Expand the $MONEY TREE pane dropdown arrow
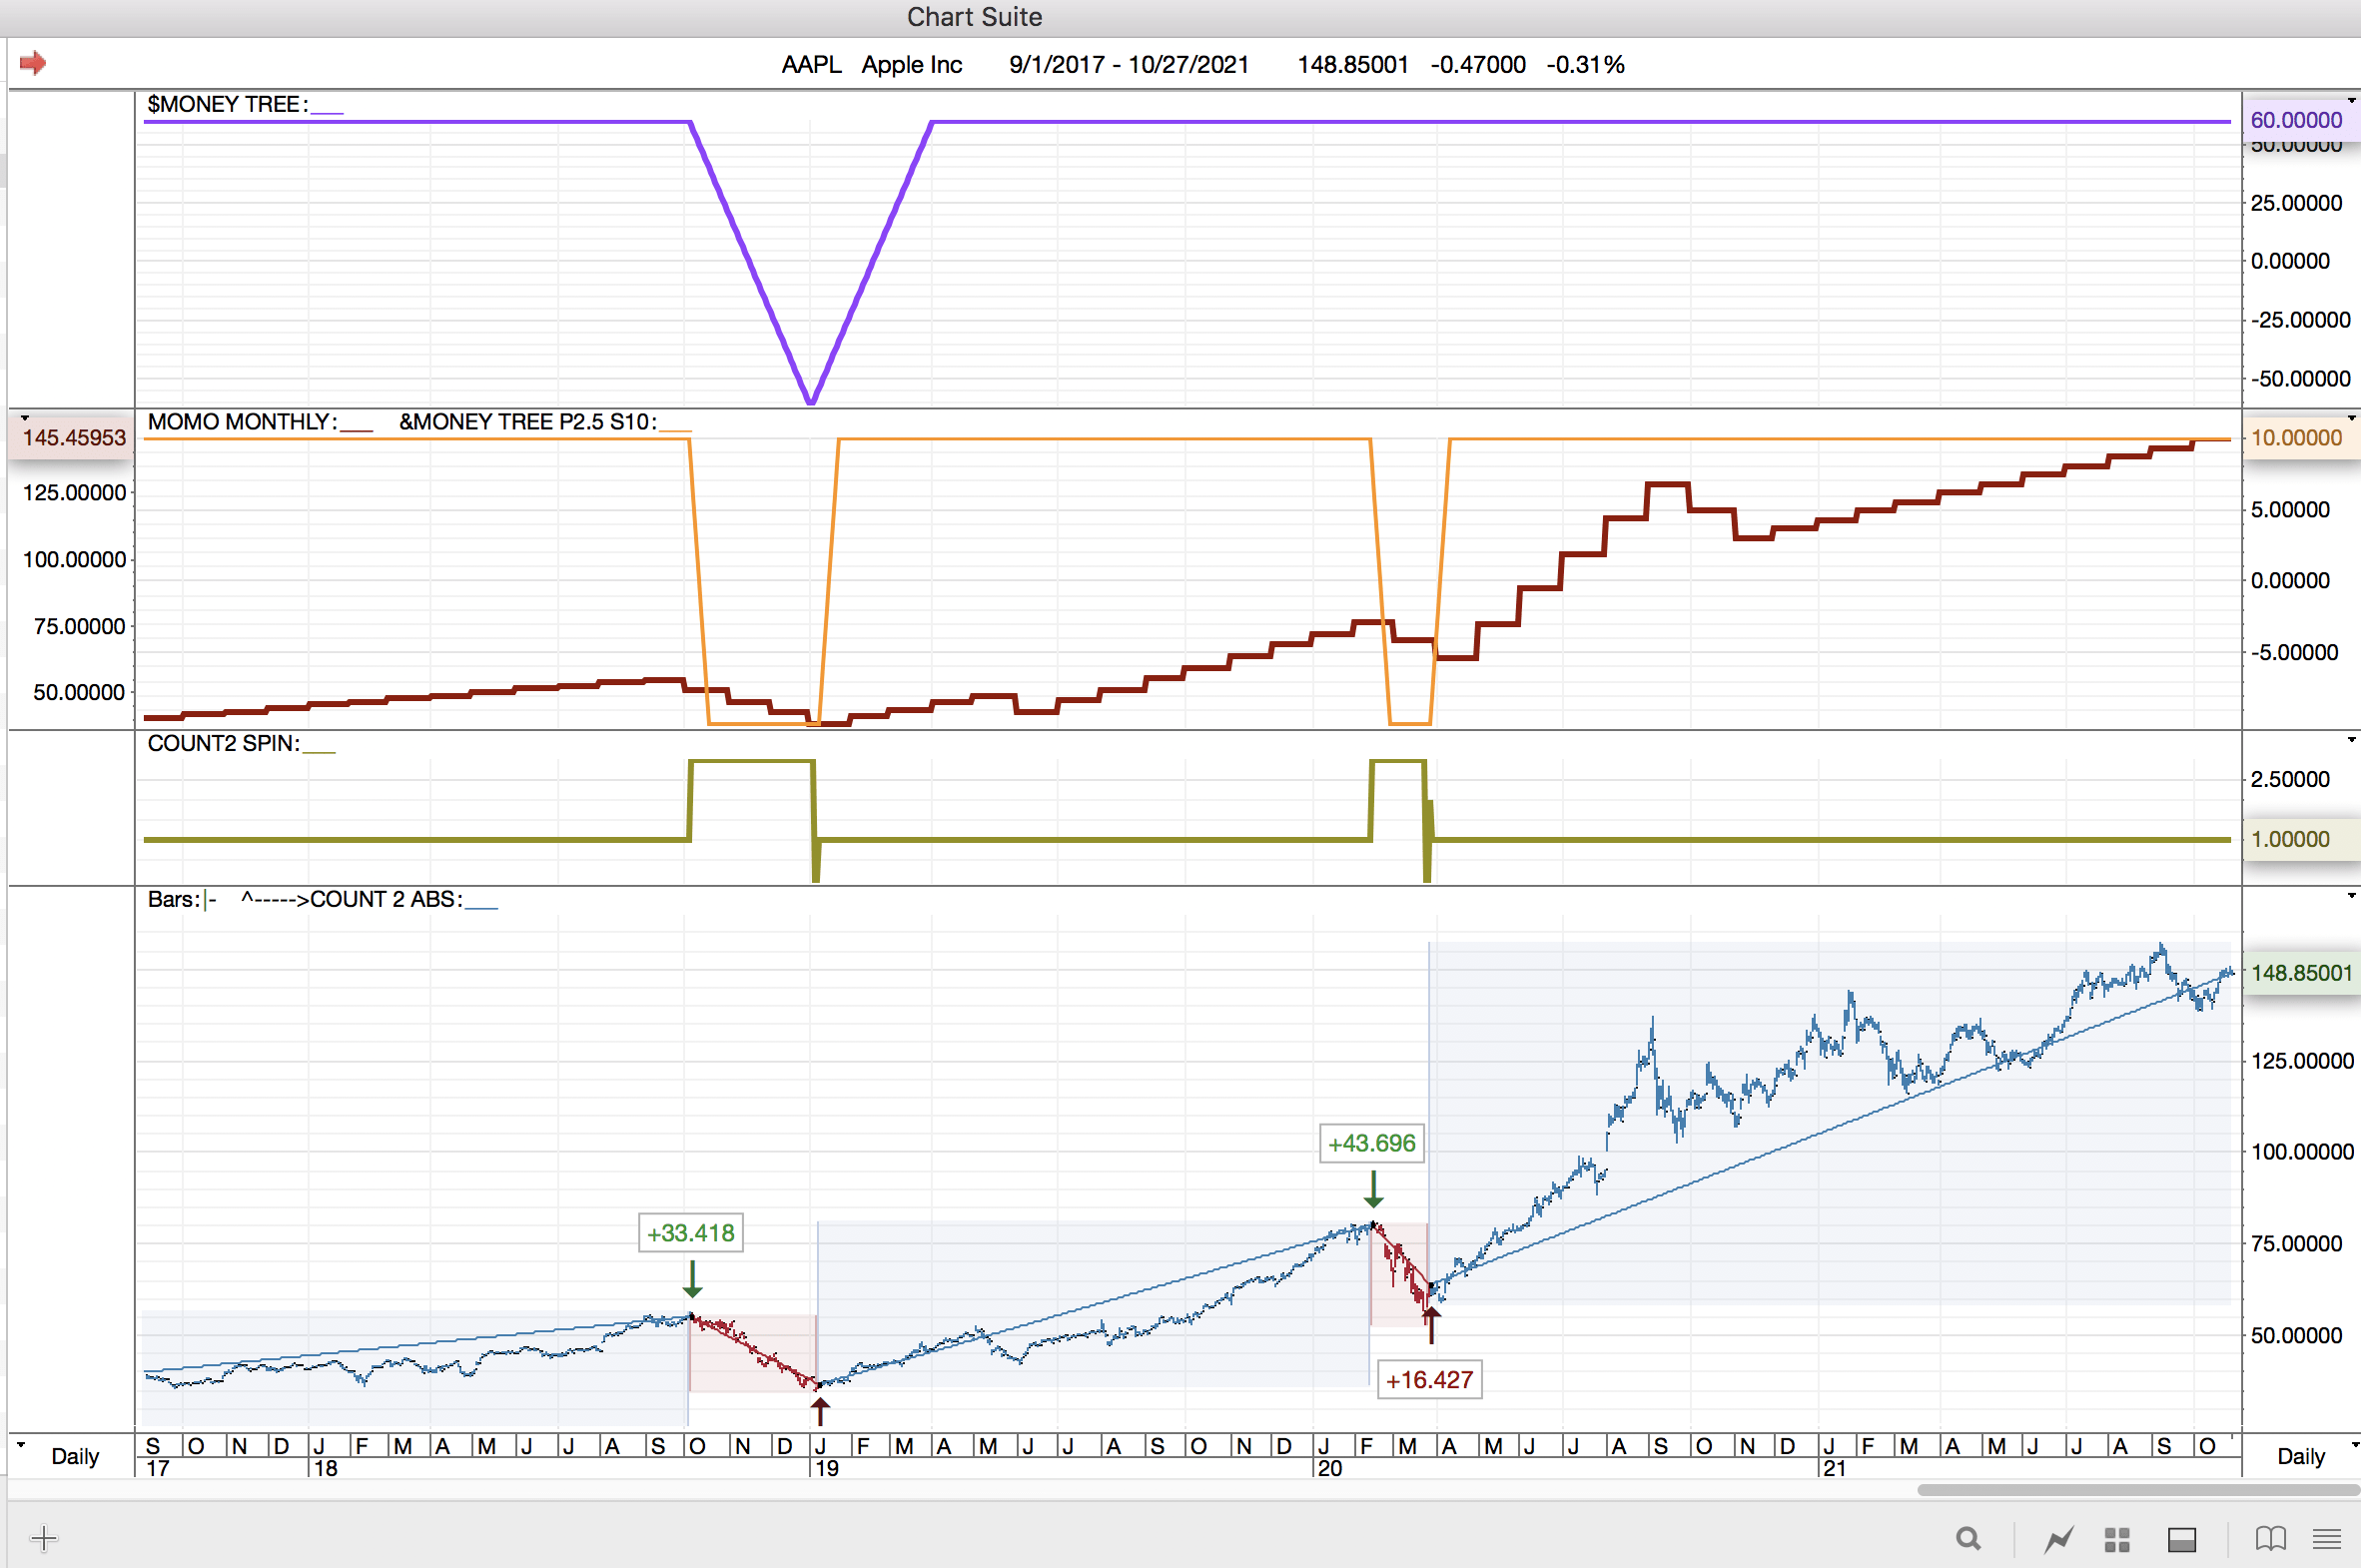Screen dimensions: 2361x1568 [x=2351, y=101]
